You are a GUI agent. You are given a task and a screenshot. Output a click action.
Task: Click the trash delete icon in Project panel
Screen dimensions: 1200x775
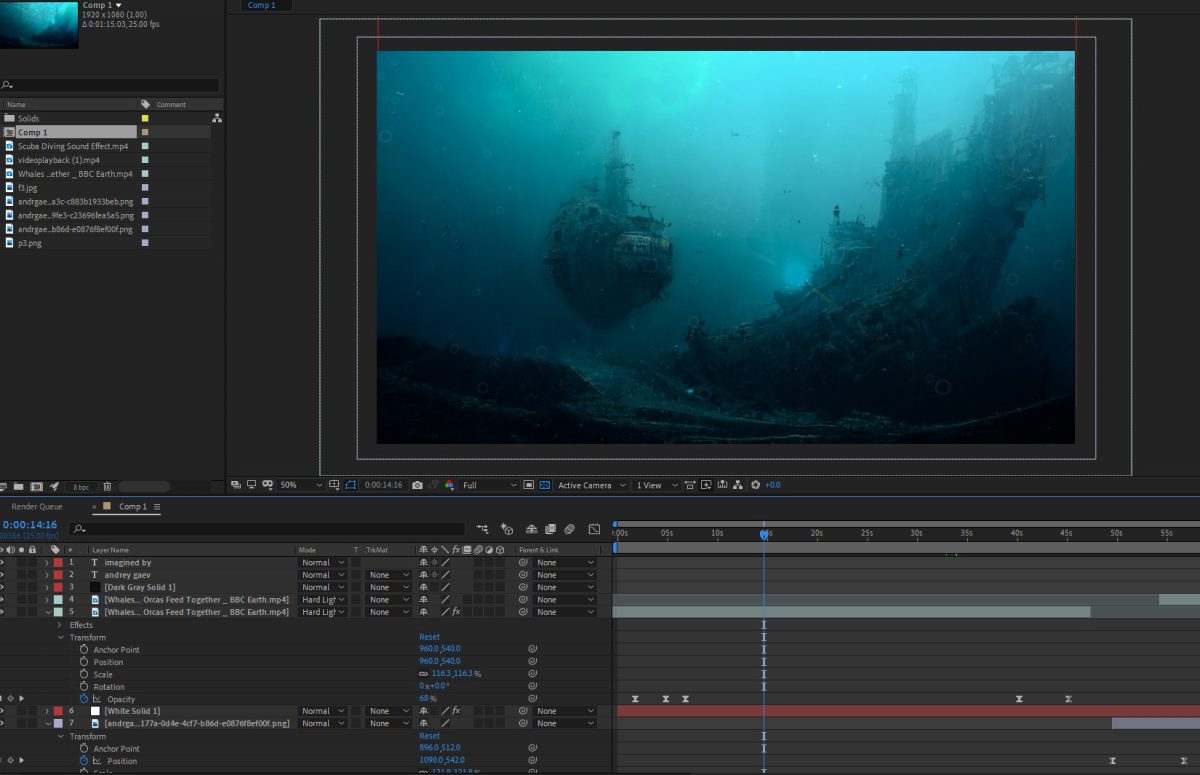point(107,487)
